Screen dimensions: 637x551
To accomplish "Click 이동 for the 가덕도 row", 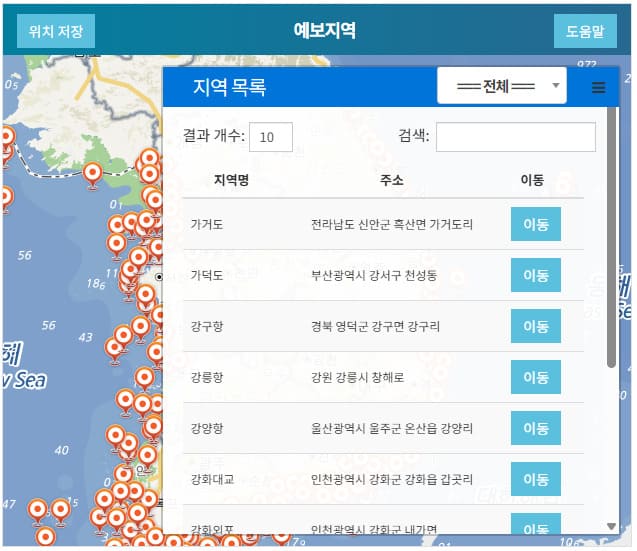I will pyautogui.click(x=535, y=275).
